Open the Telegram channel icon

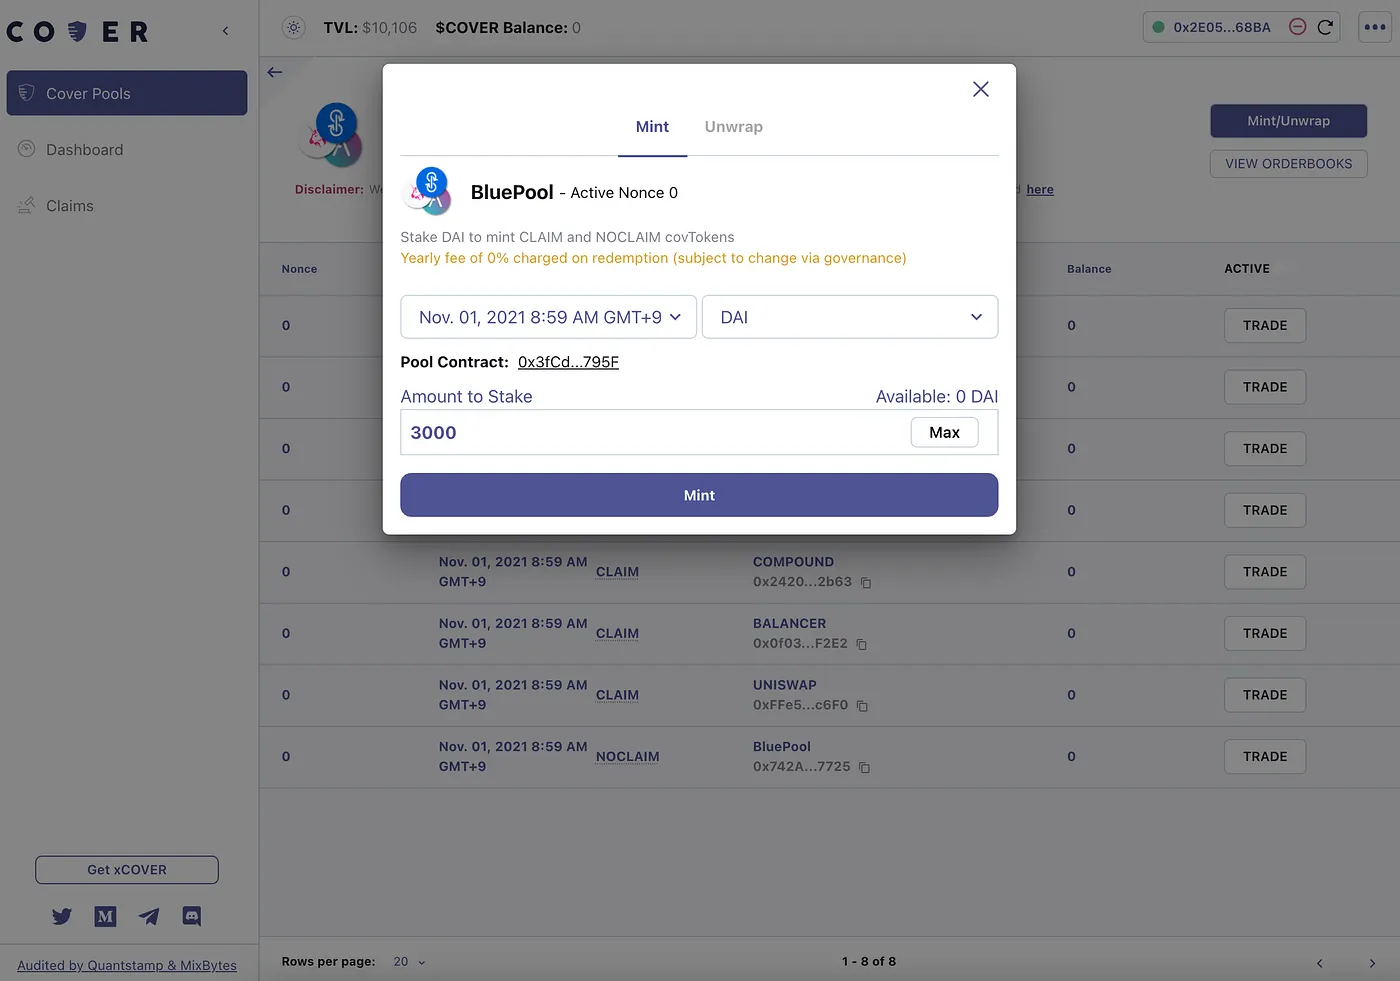[149, 916]
